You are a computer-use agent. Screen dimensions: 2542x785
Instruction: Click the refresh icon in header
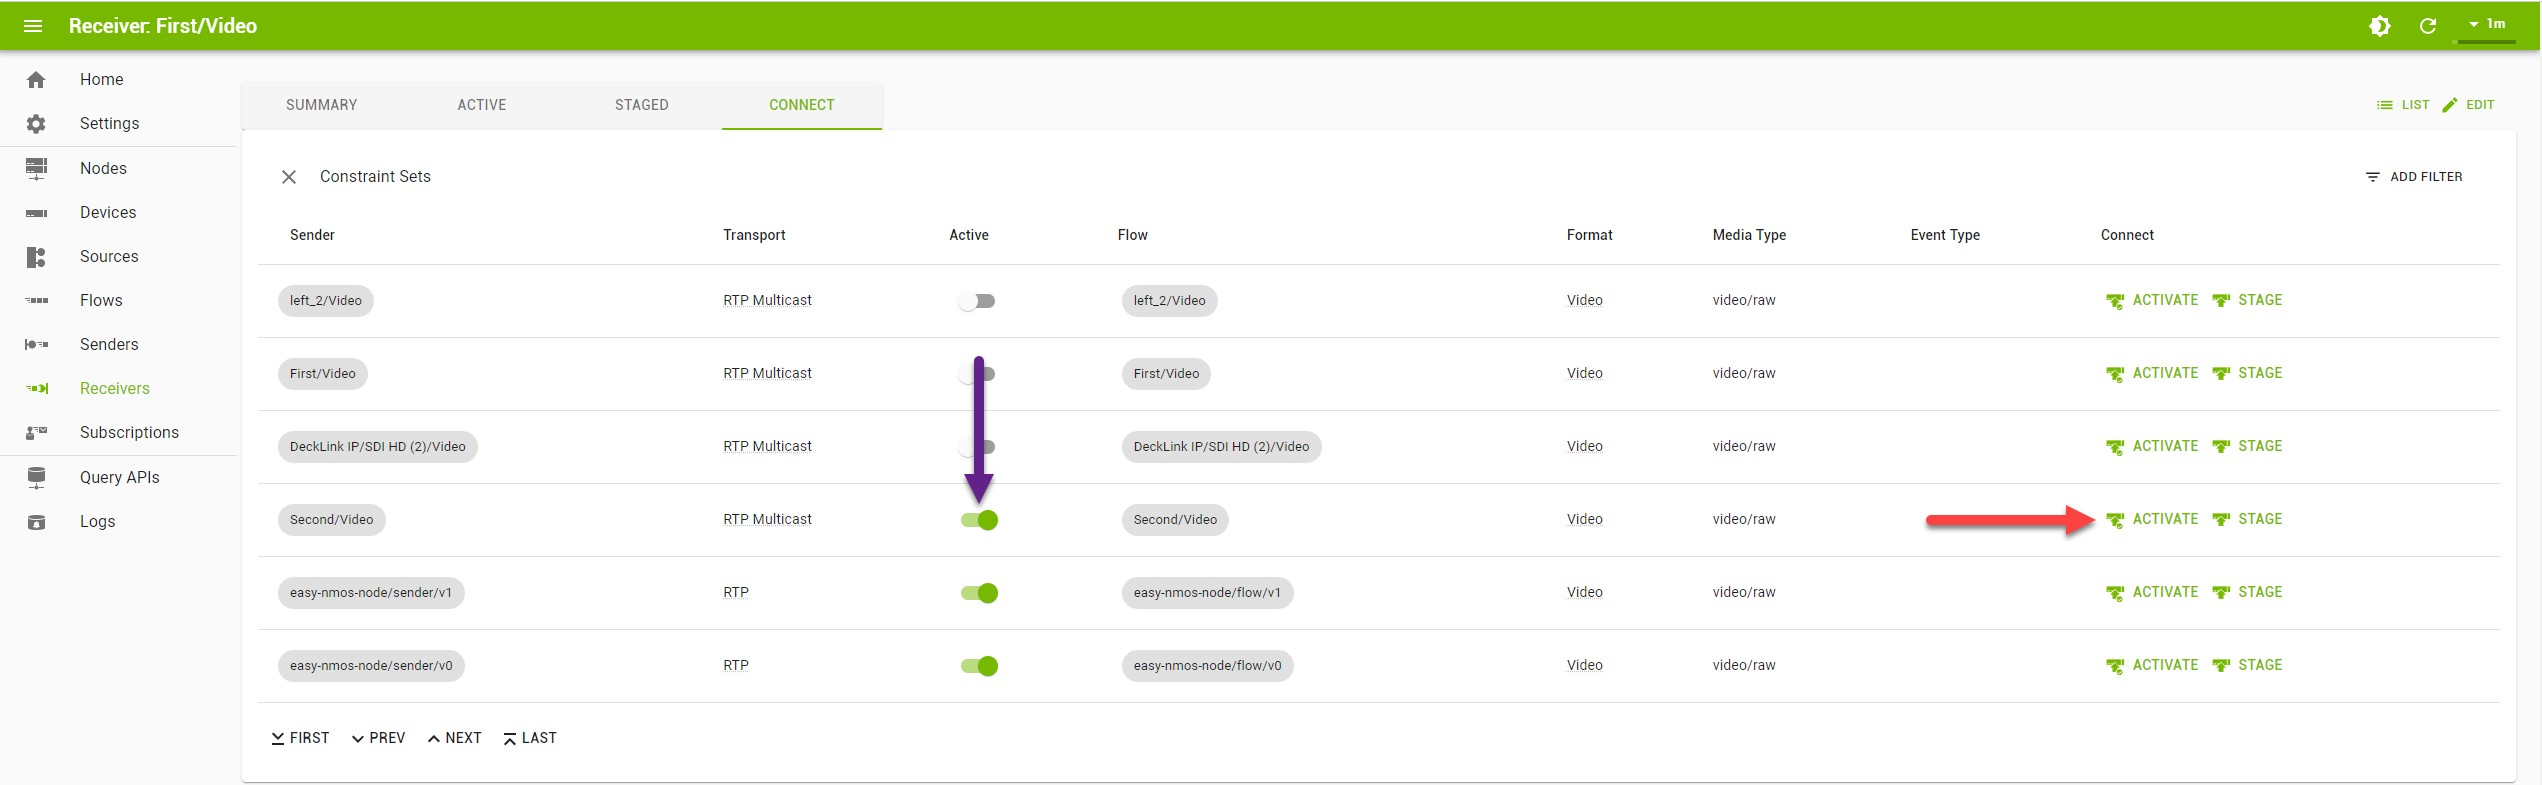[2428, 26]
